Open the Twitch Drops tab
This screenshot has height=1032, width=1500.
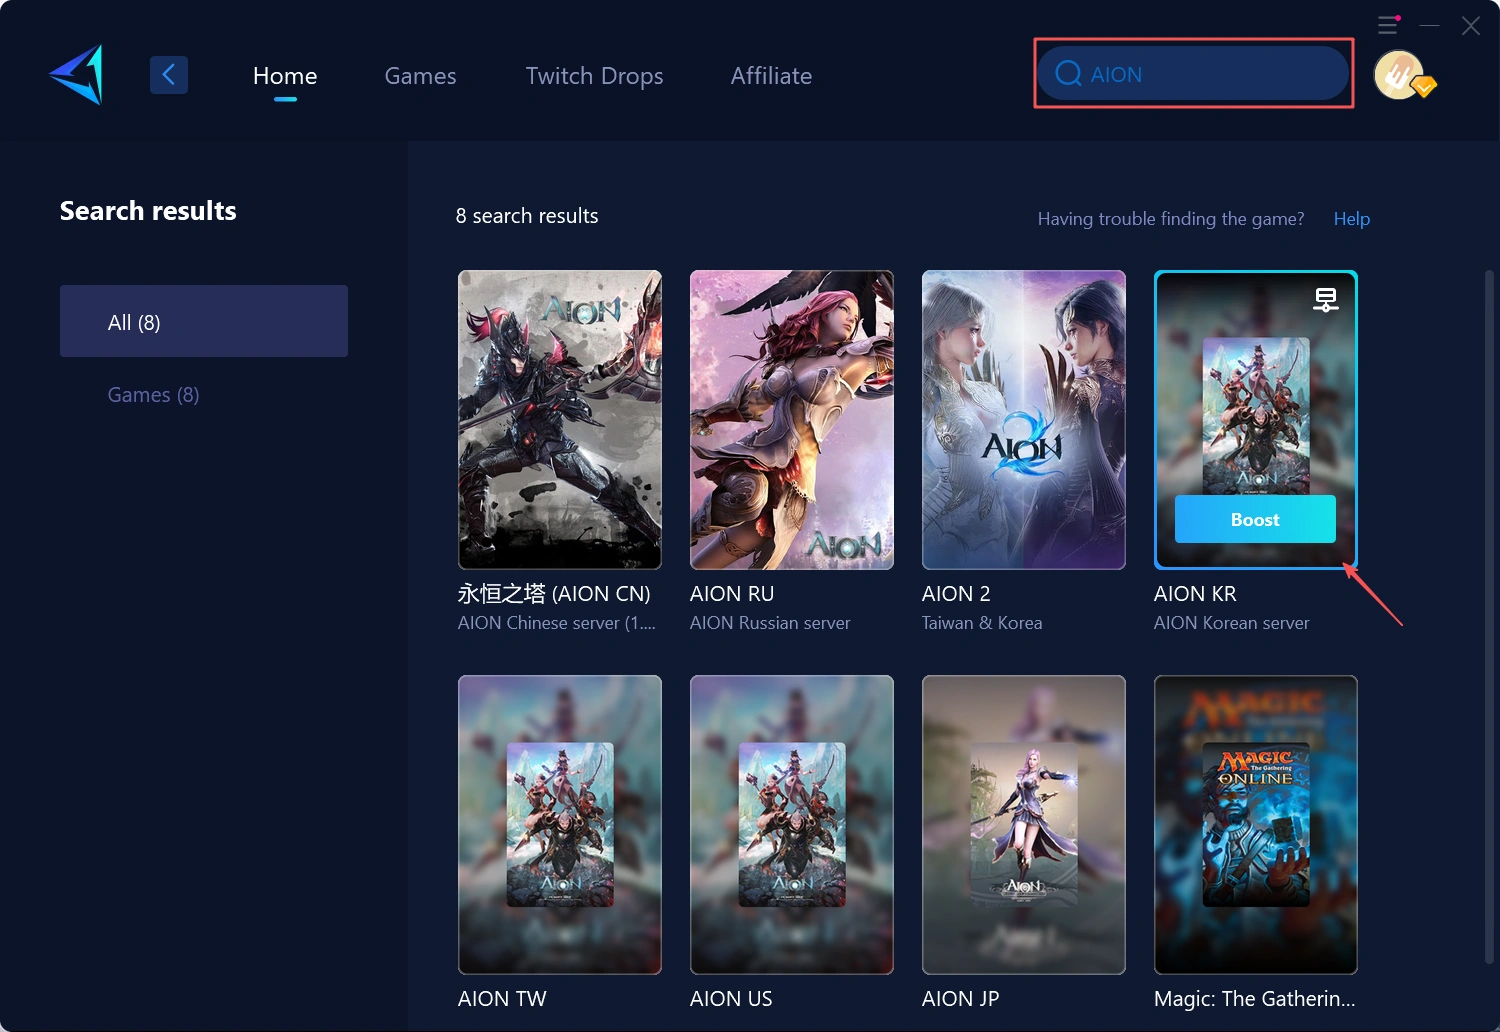(594, 76)
